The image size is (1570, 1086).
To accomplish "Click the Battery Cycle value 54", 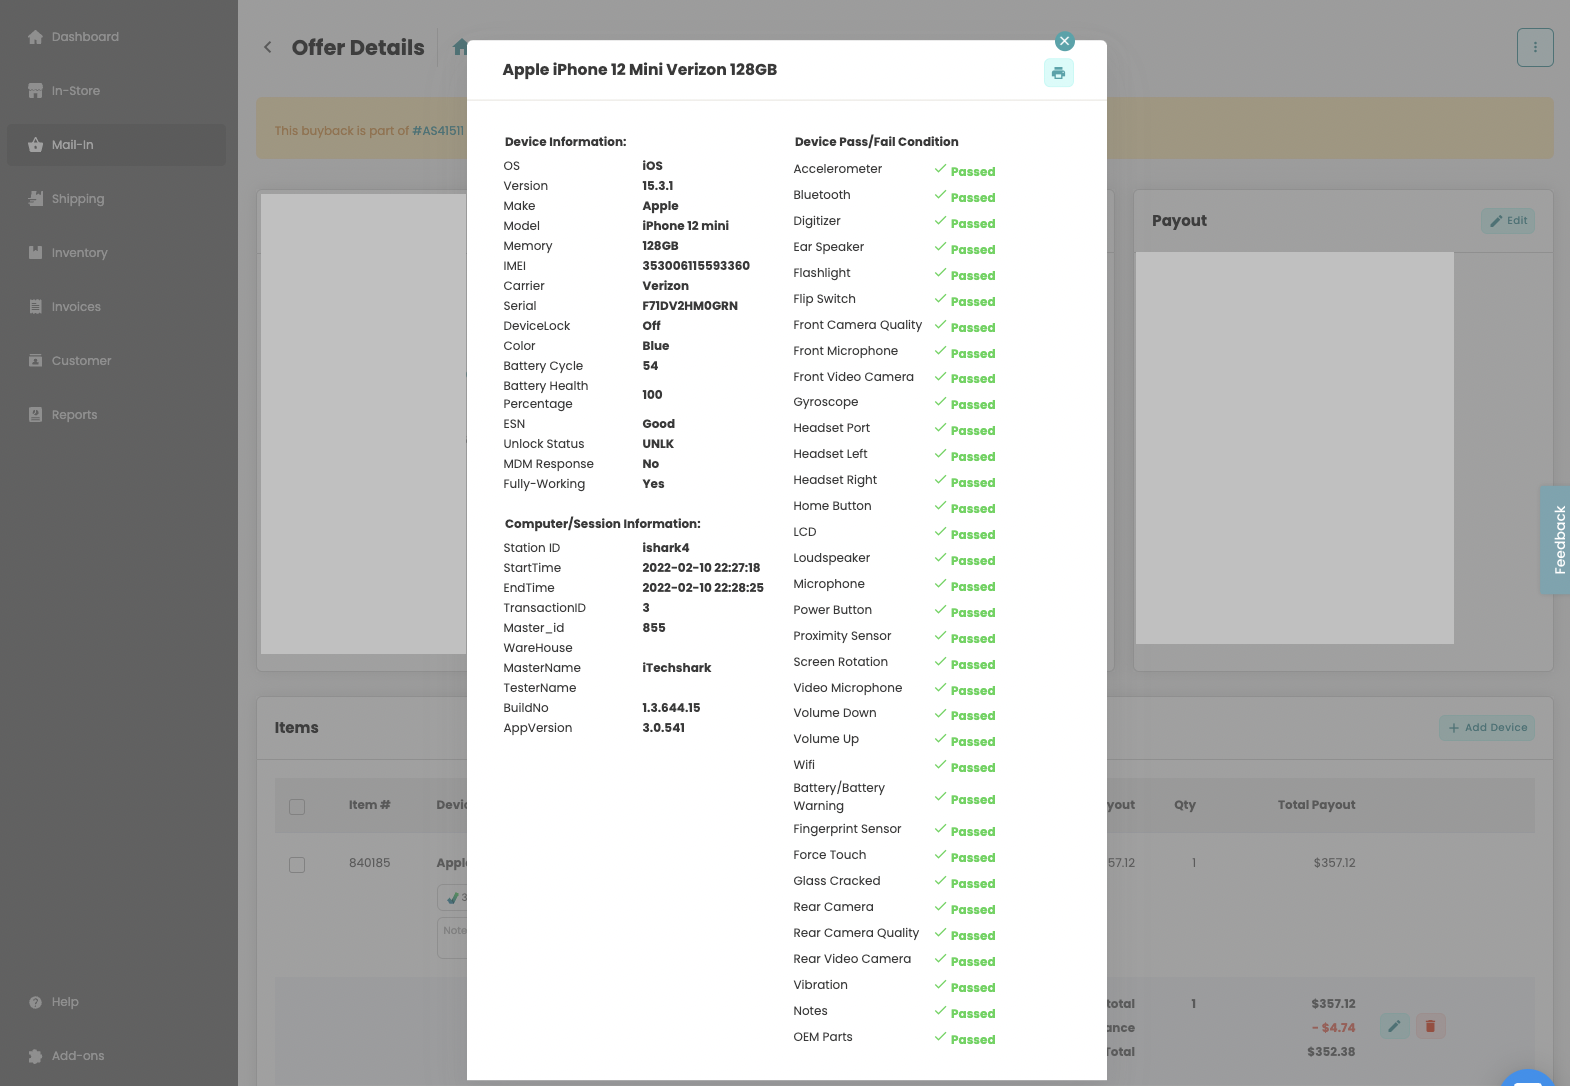I will point(650,366).
